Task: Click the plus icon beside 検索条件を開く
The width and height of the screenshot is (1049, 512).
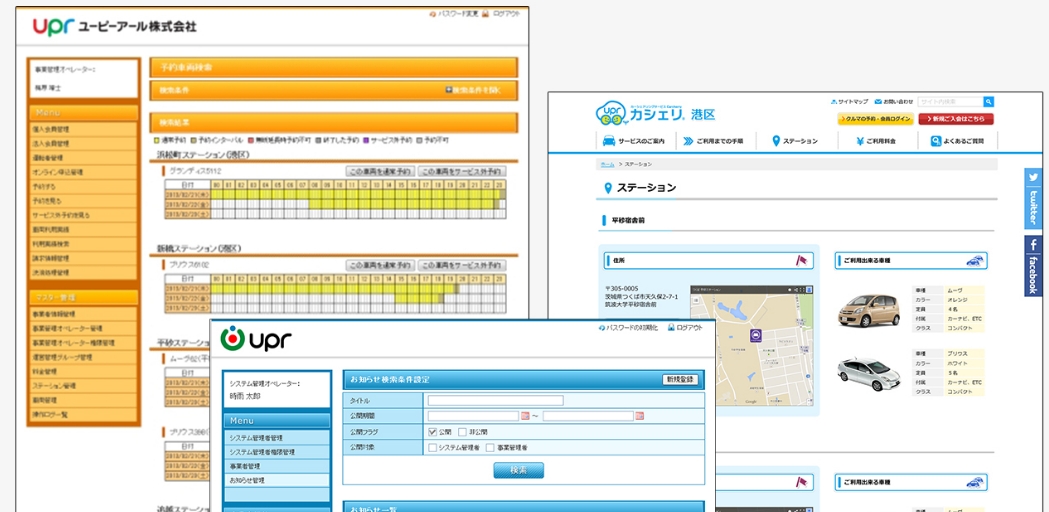Action: click(x=448, y=90)
